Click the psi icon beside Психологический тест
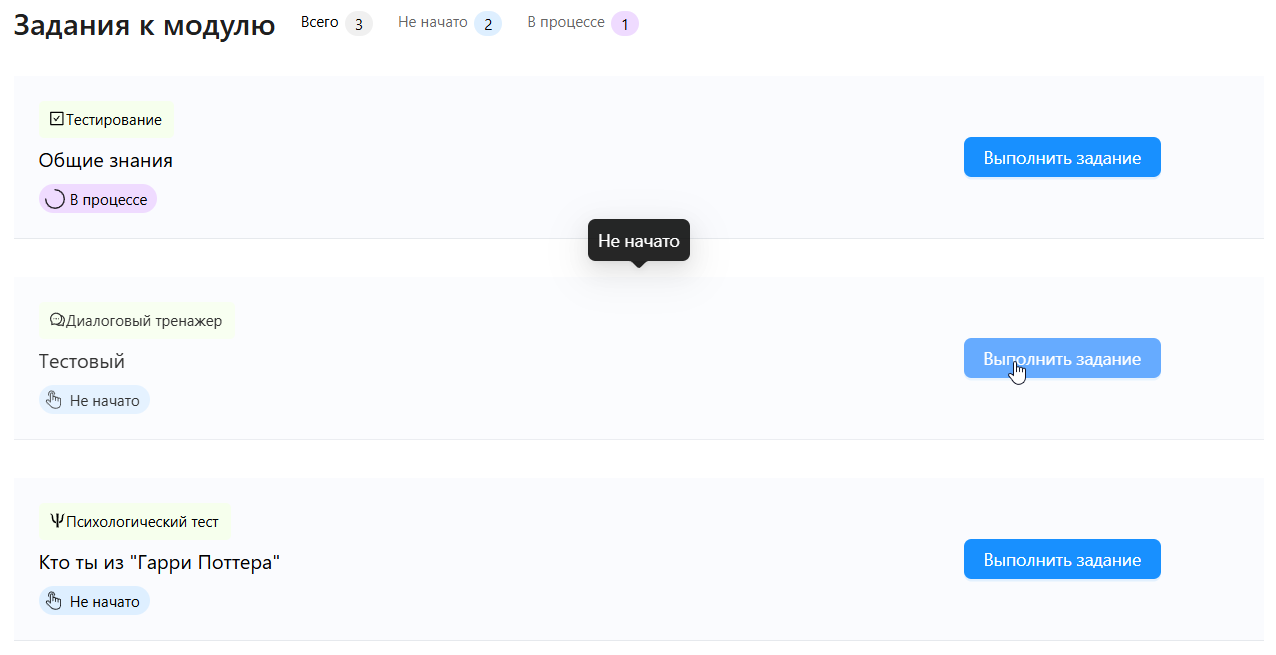Screen dimensions: 1276x655 point(56,521)
